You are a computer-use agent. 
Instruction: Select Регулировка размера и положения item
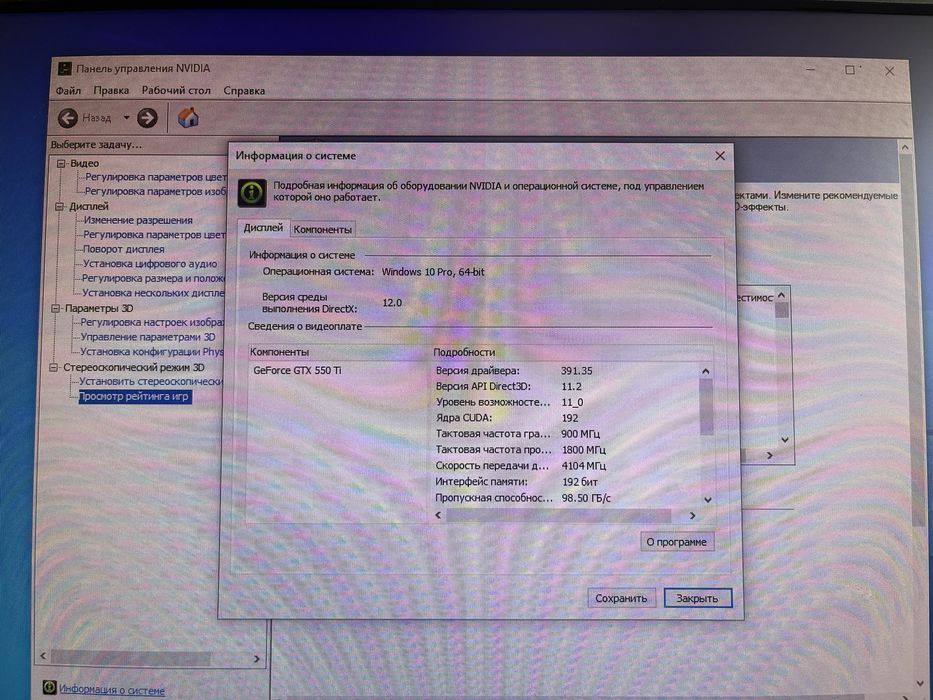[154, 278]
